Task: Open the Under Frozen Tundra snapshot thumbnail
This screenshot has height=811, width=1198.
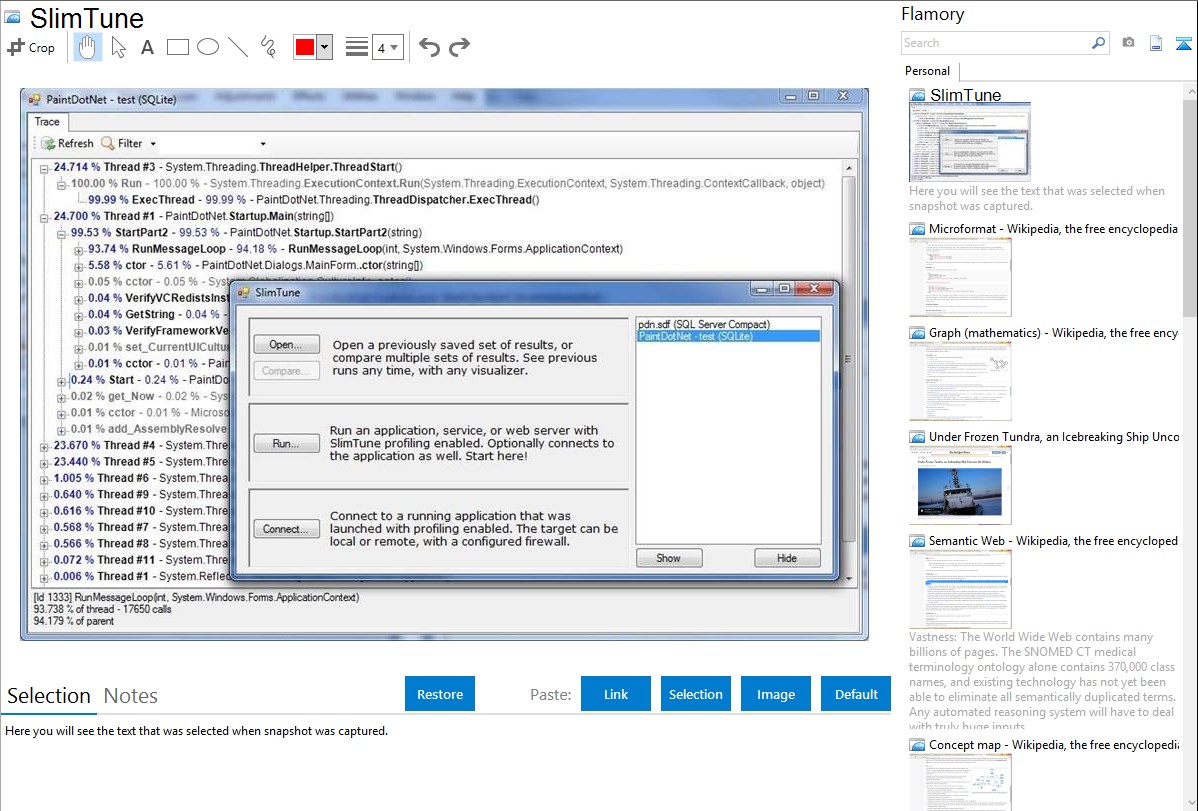Action: (x=960, y=485)
